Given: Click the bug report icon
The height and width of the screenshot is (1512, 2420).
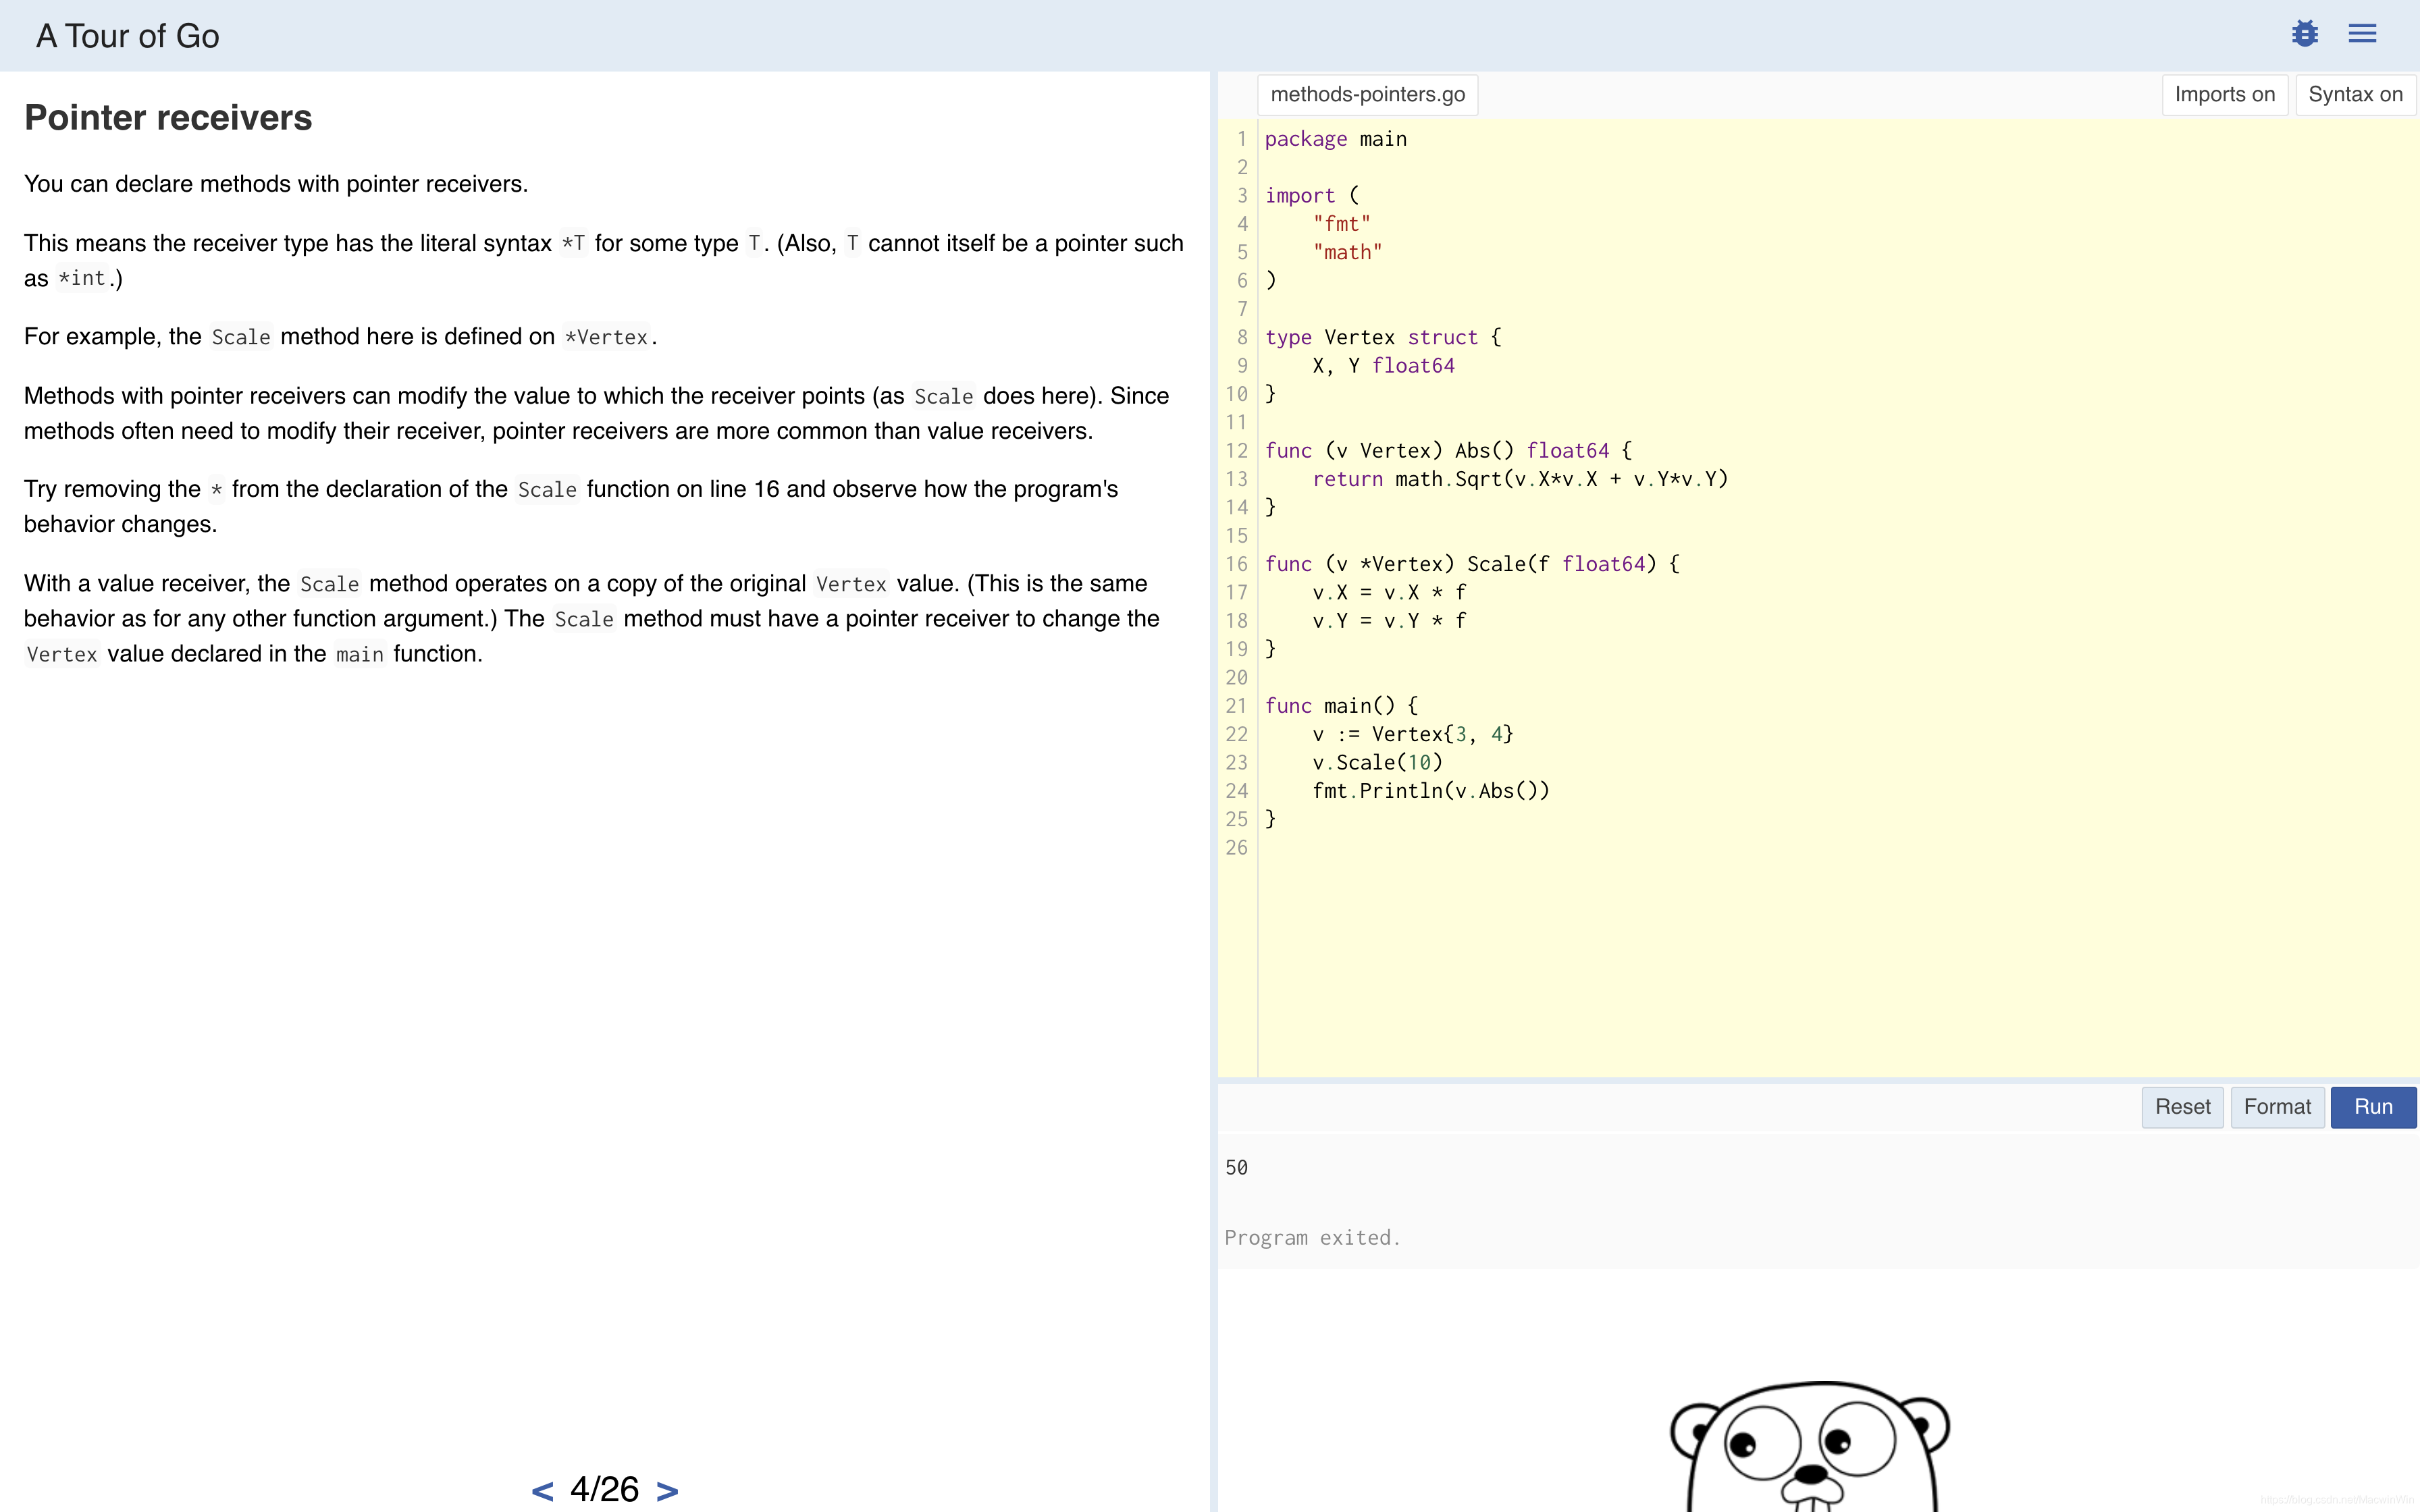Looking at the screenshot, I should point(2304,34).
